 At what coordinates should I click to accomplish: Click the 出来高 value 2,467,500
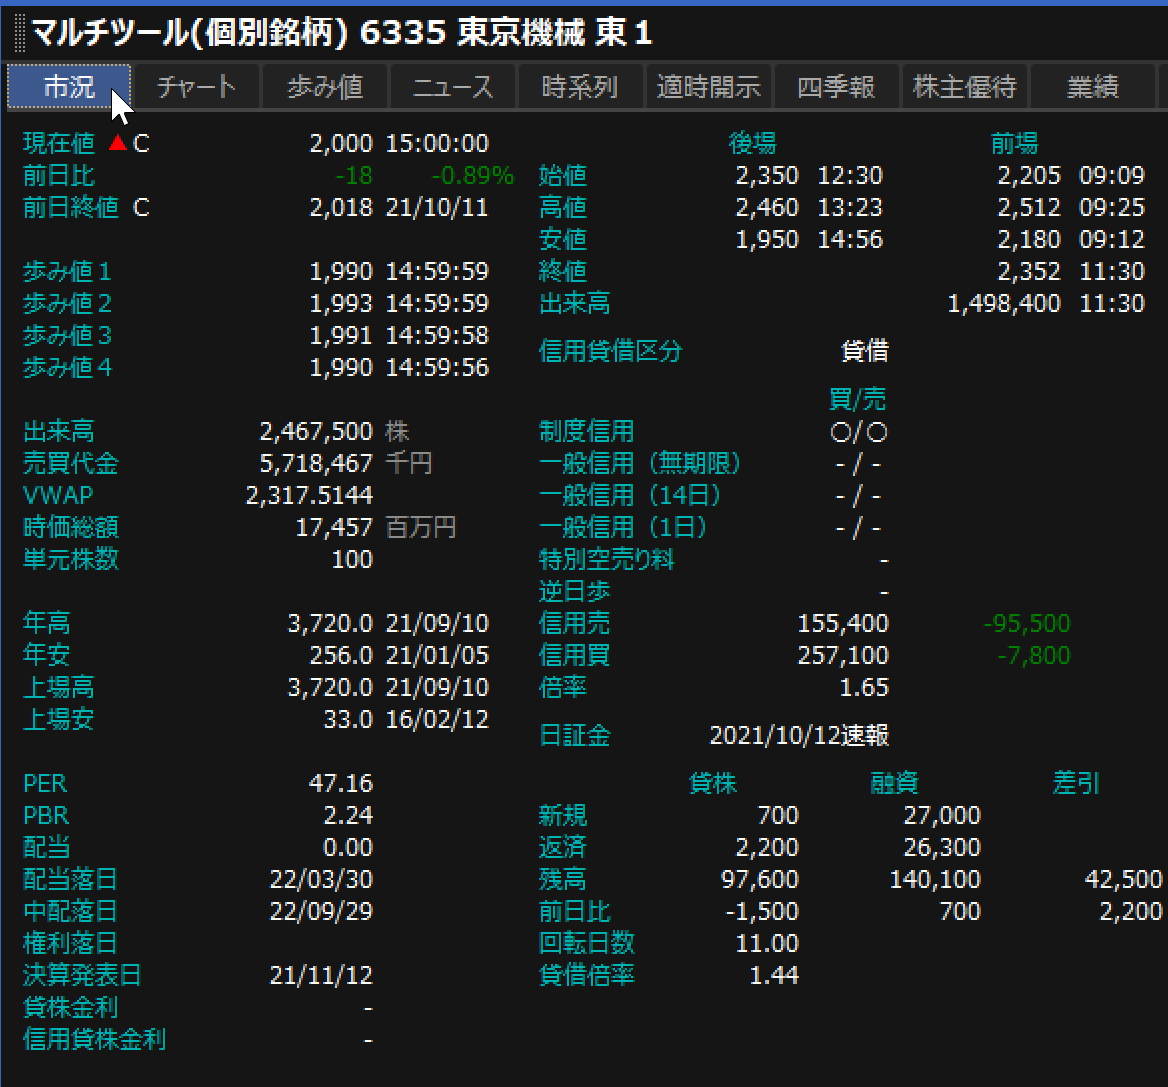point(316,431)
